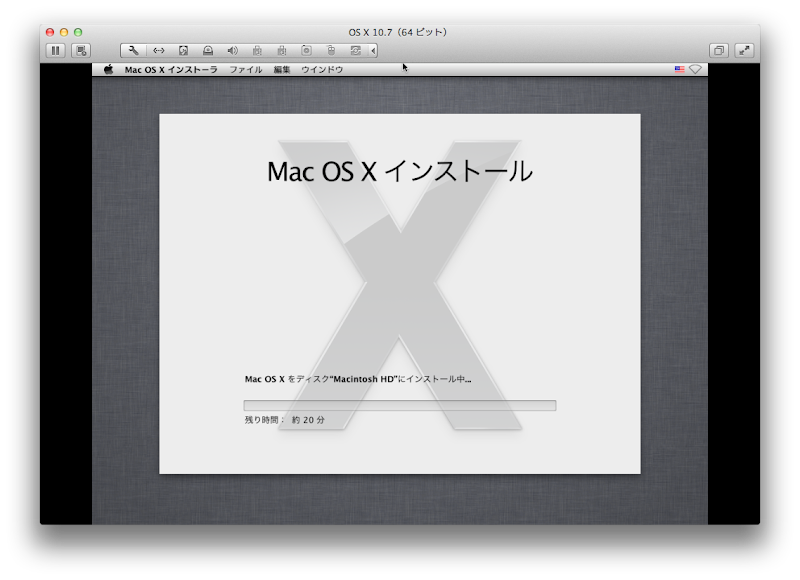Open the ファイル menu

tap(245, 69)
